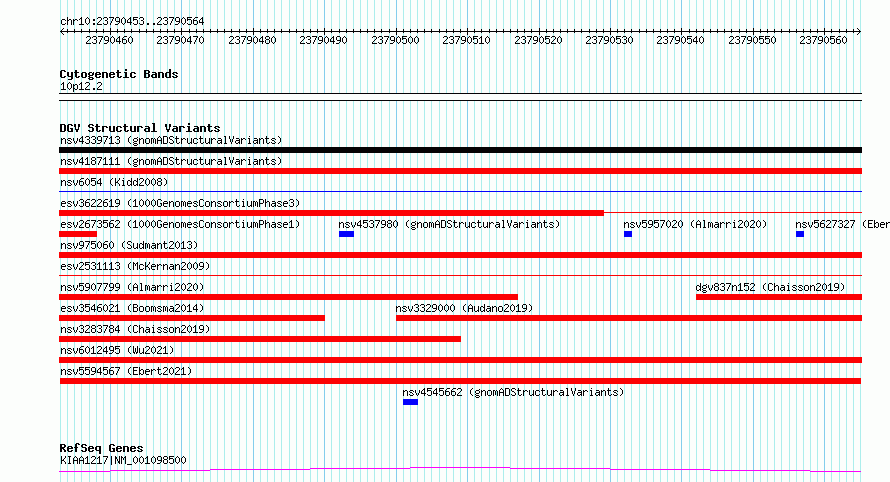This screenshot has height=482, width=890.
Task: Click the red bar under nsv3329000
Action: coord(629,318)
